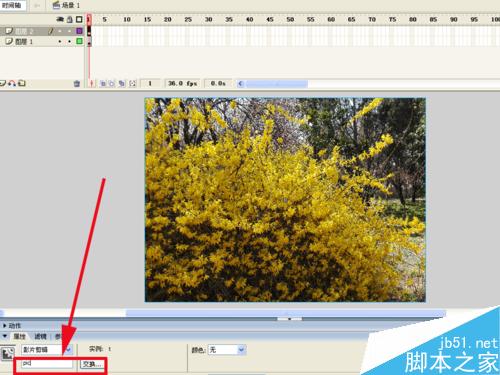500x375 pixels.
Task: Select the first keyframe of 图层 2
Action: (89, 31)
